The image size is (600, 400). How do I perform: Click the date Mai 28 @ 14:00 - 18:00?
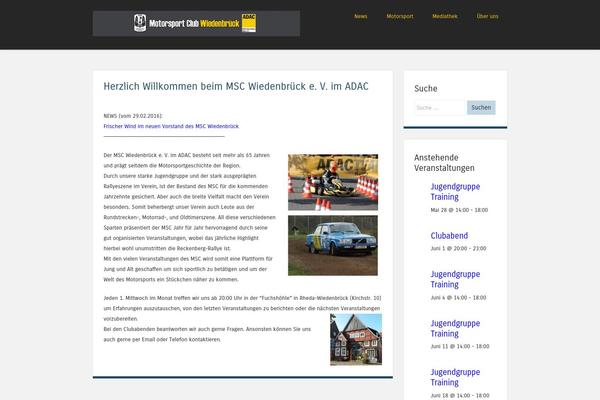pos(459,210)
